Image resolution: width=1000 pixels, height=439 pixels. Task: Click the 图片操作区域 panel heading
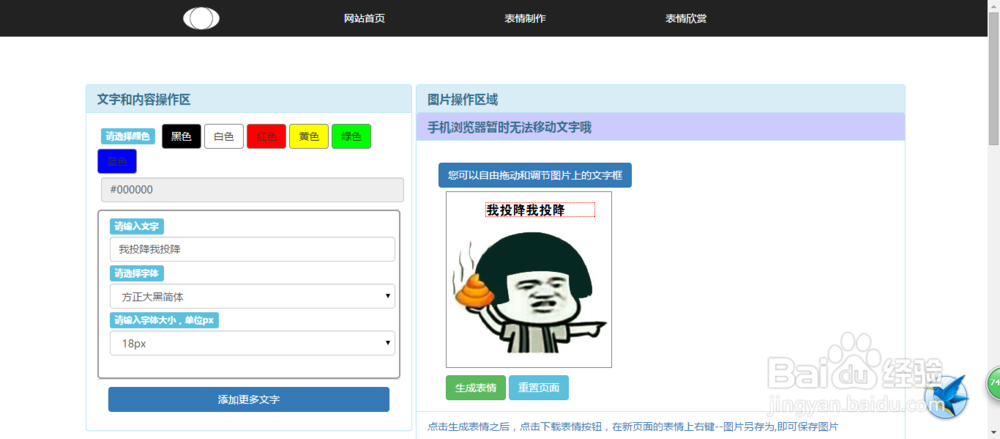(x=463, y=99)
